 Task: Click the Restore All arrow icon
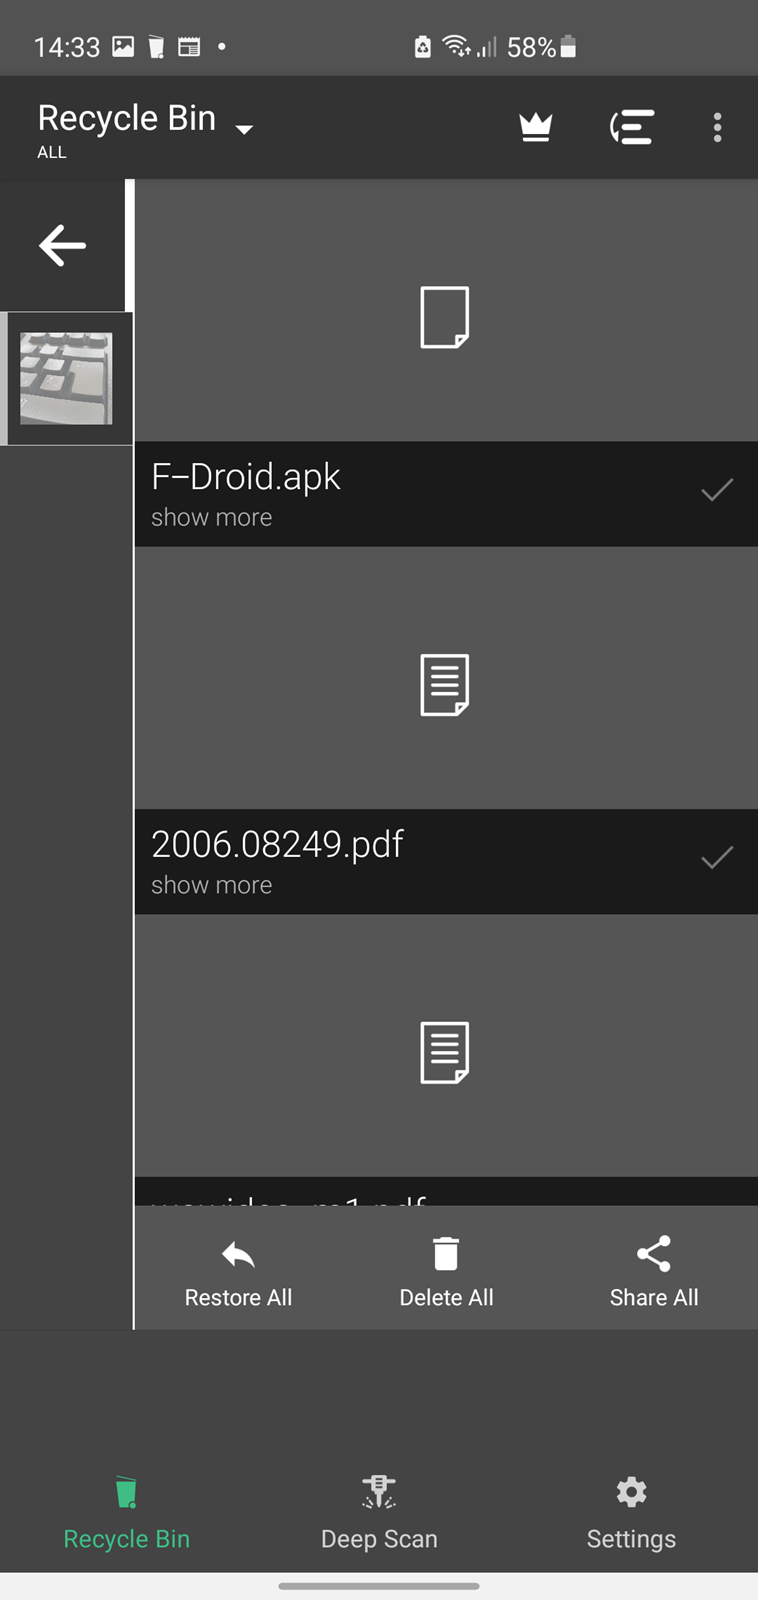pyautogui.click(x=238, y=1254)
